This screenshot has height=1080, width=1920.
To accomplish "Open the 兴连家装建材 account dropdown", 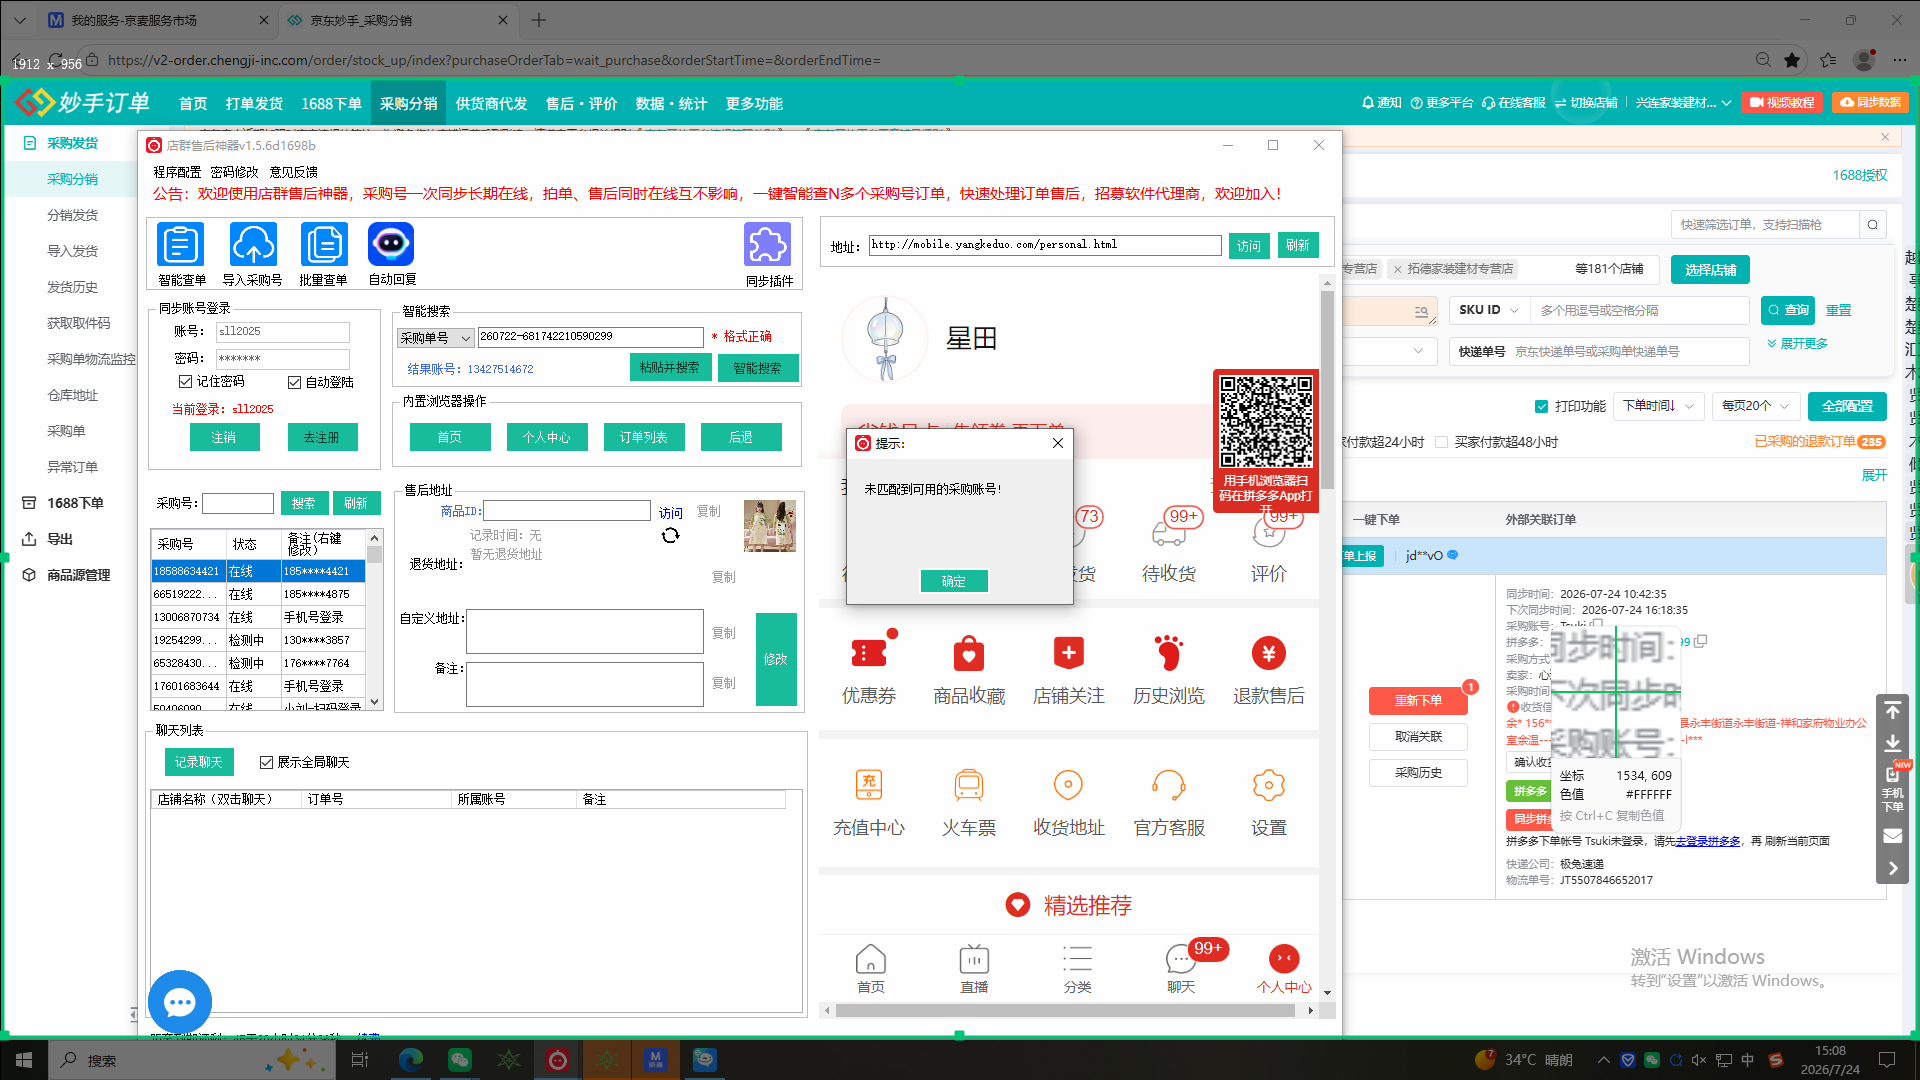I will coord(1683,103).
